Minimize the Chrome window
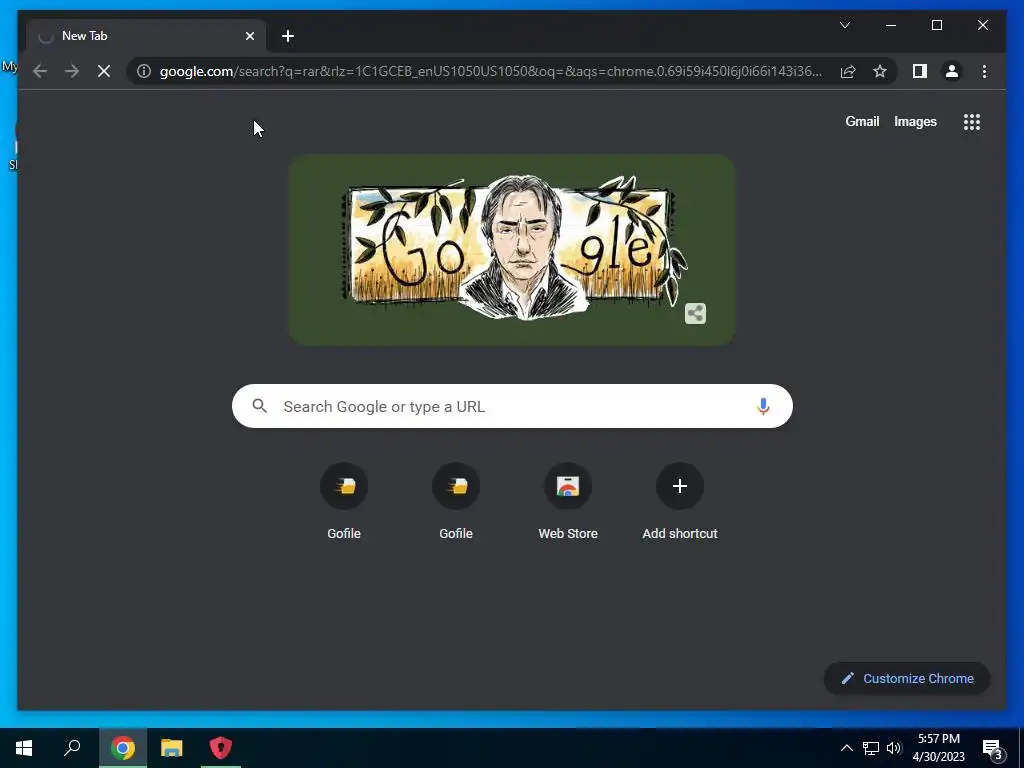The image size is (1024, 768). point(891,25)
